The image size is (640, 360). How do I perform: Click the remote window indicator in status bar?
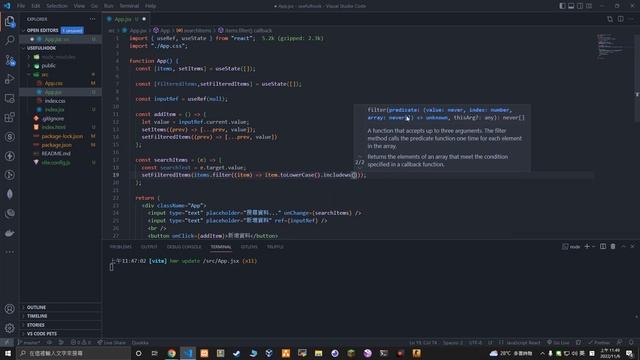[7, 342]
